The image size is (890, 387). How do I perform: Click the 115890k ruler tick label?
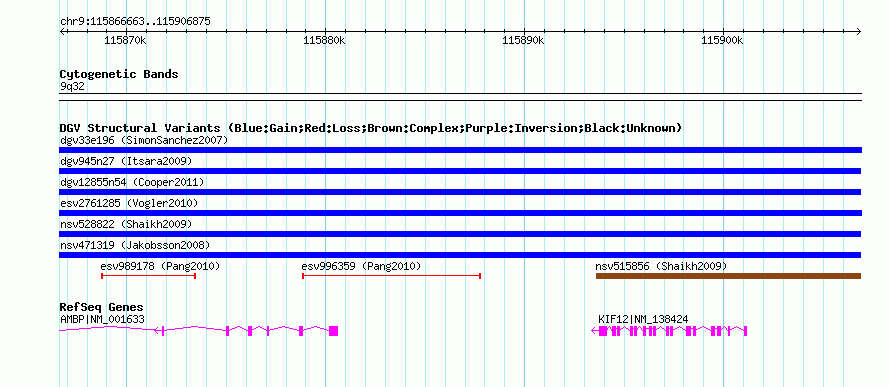click(523, 41)
